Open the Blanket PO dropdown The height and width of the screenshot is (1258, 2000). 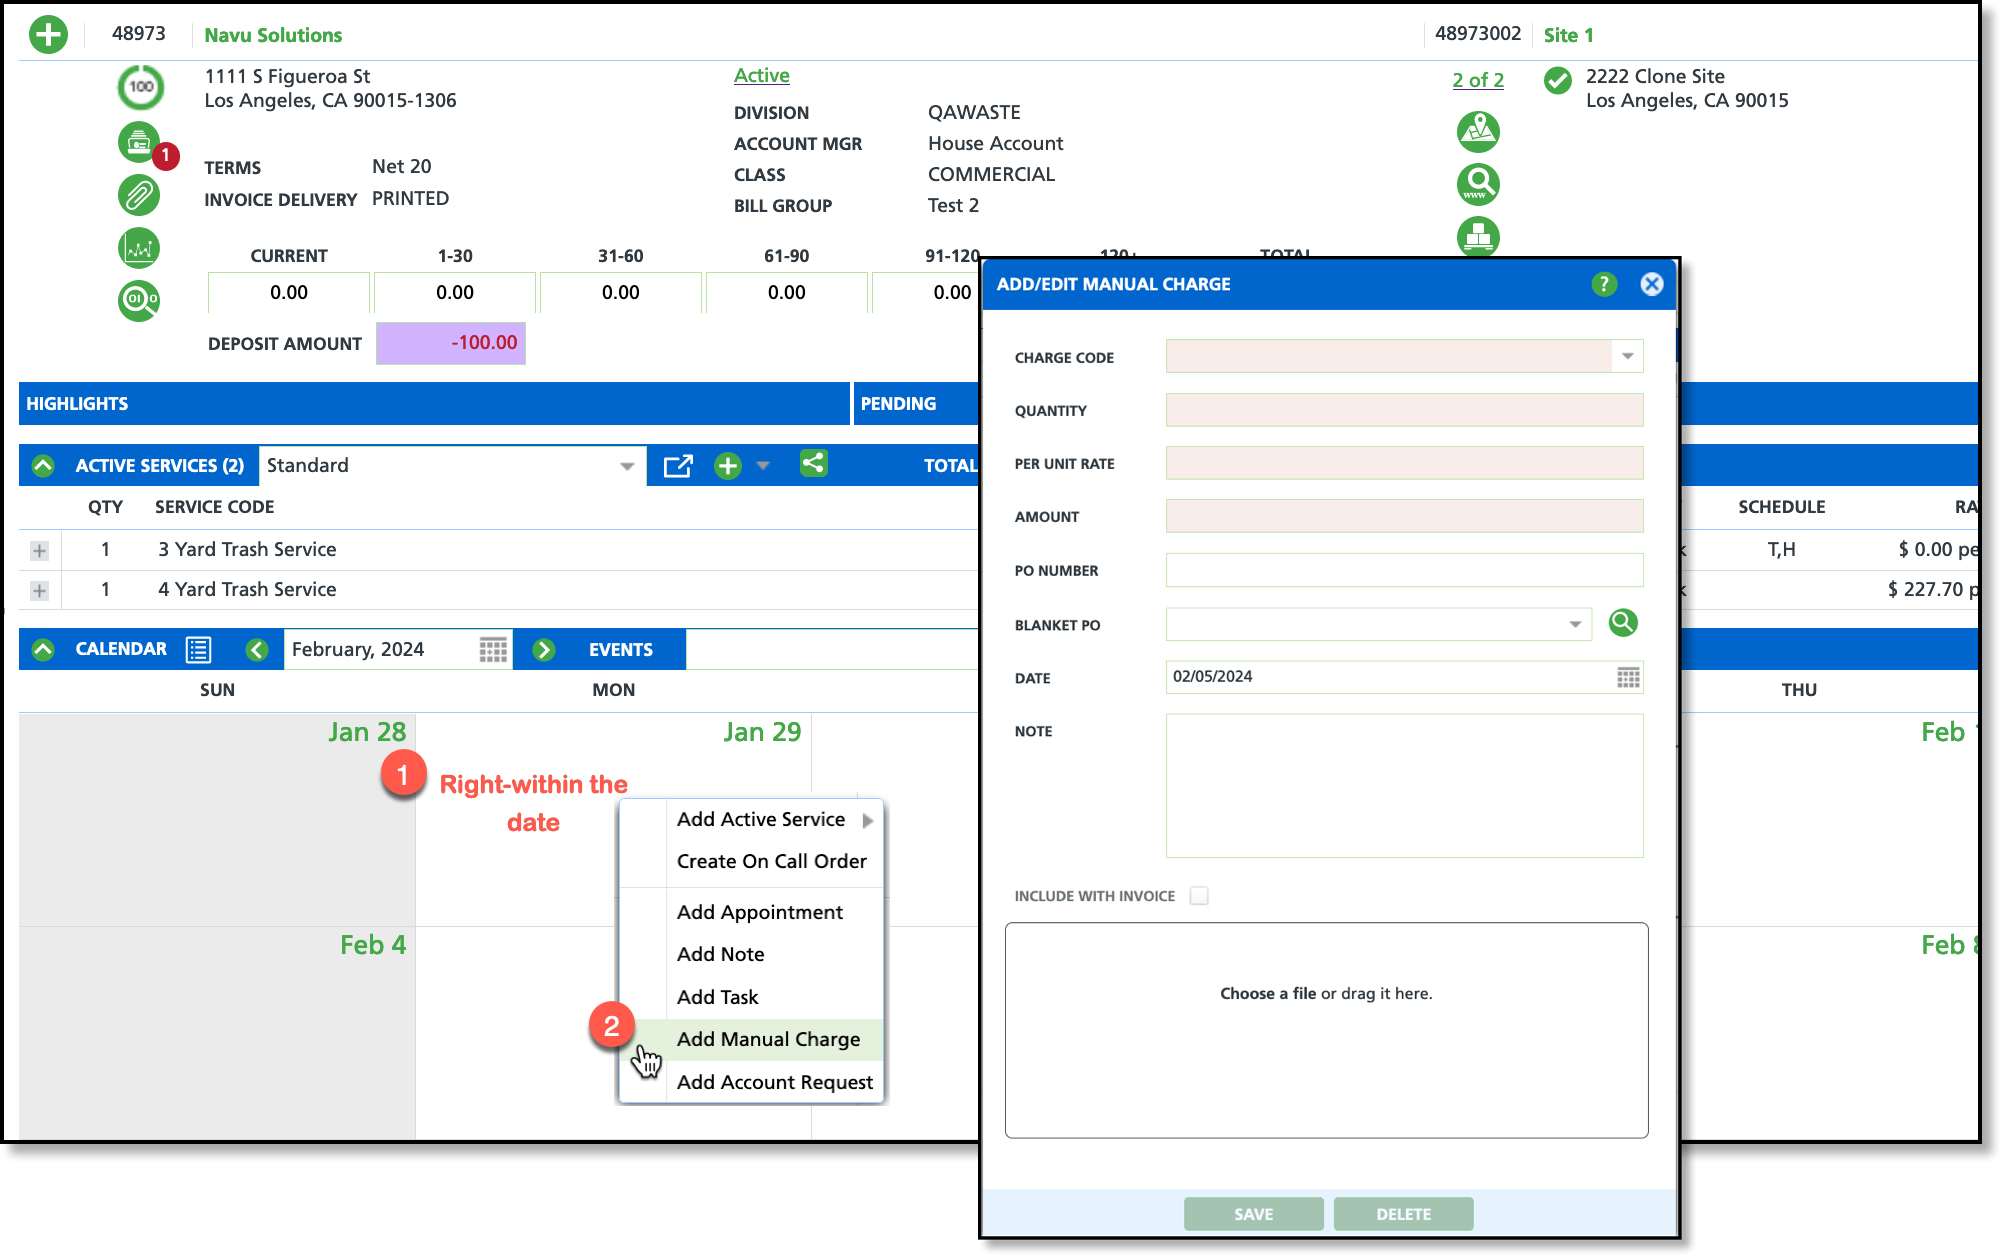1575,624
